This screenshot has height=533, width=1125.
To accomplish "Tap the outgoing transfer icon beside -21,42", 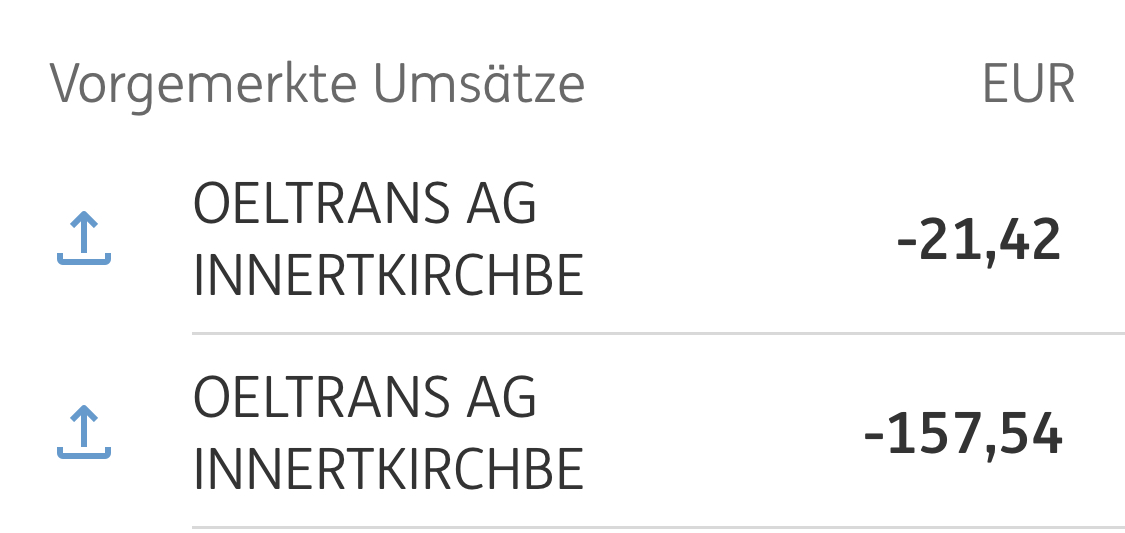I will pos(84,239).
